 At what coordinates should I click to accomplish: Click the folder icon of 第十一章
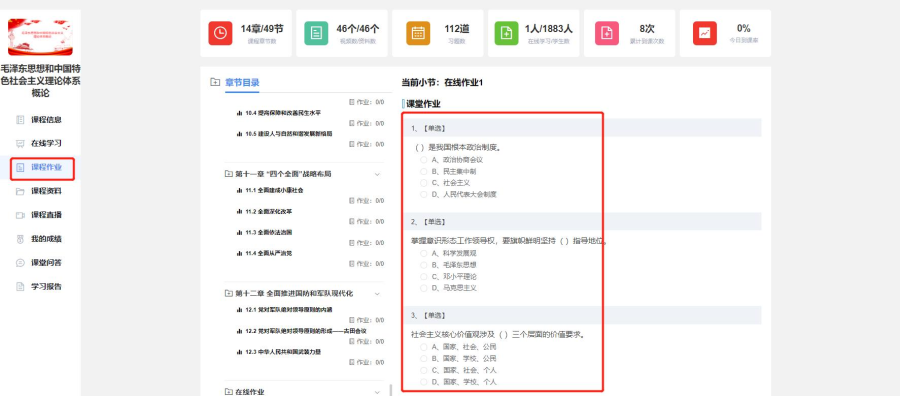point(228,173)
